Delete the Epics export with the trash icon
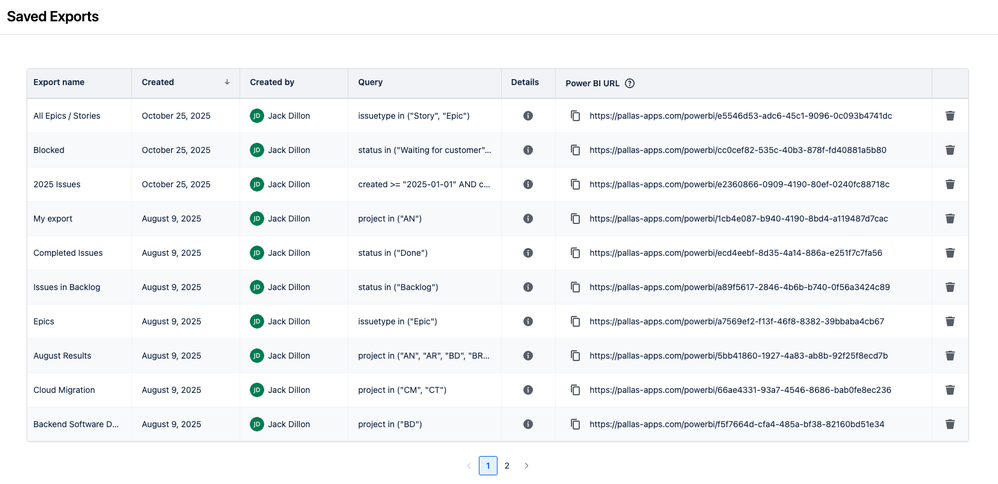Viewport: 998px width, 484px height. point(950,321)
